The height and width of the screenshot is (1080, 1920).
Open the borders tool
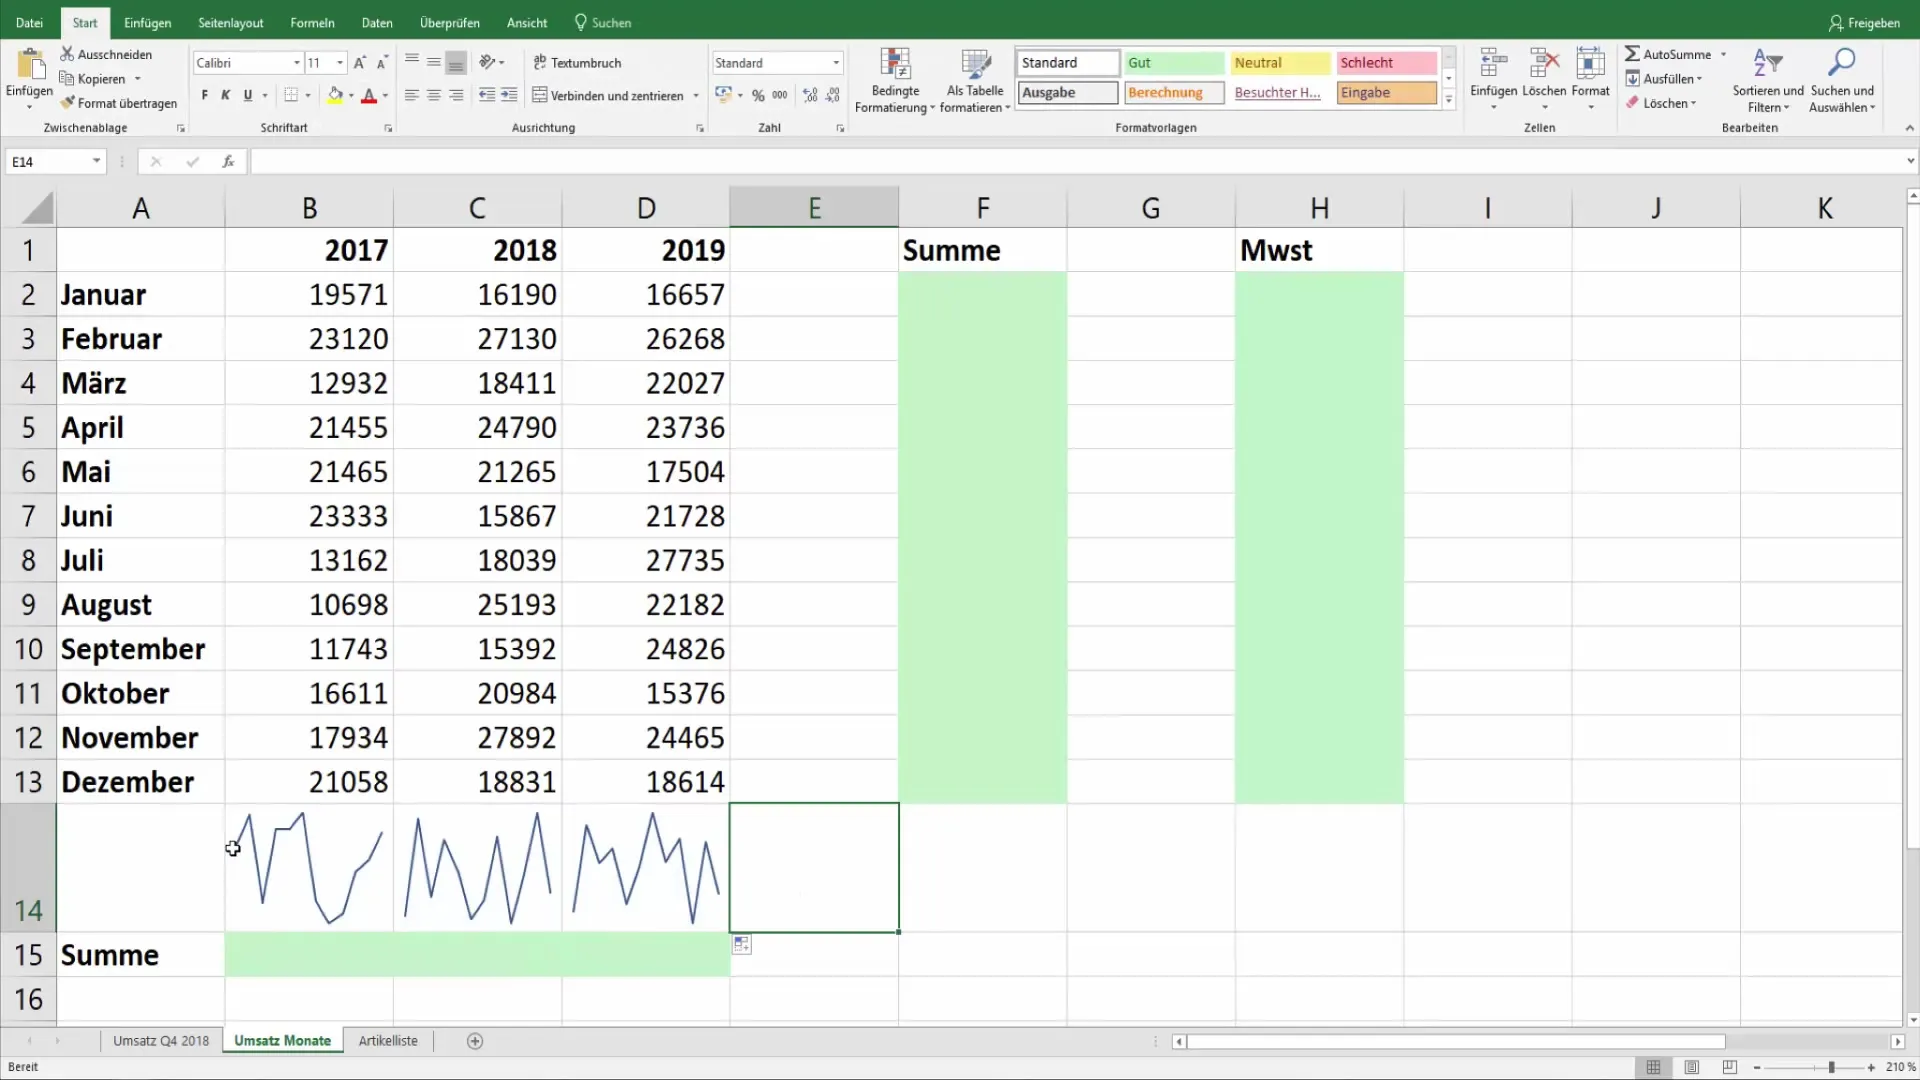coord(291,95)
